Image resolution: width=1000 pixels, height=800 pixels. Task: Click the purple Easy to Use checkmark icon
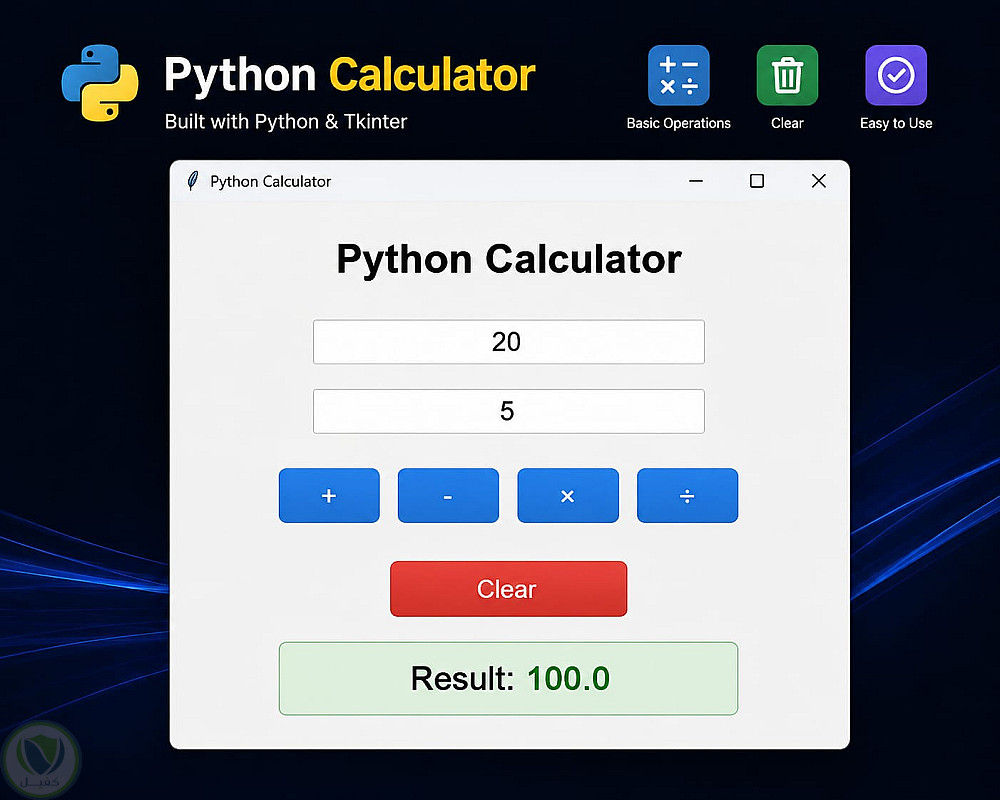[896, 75]
